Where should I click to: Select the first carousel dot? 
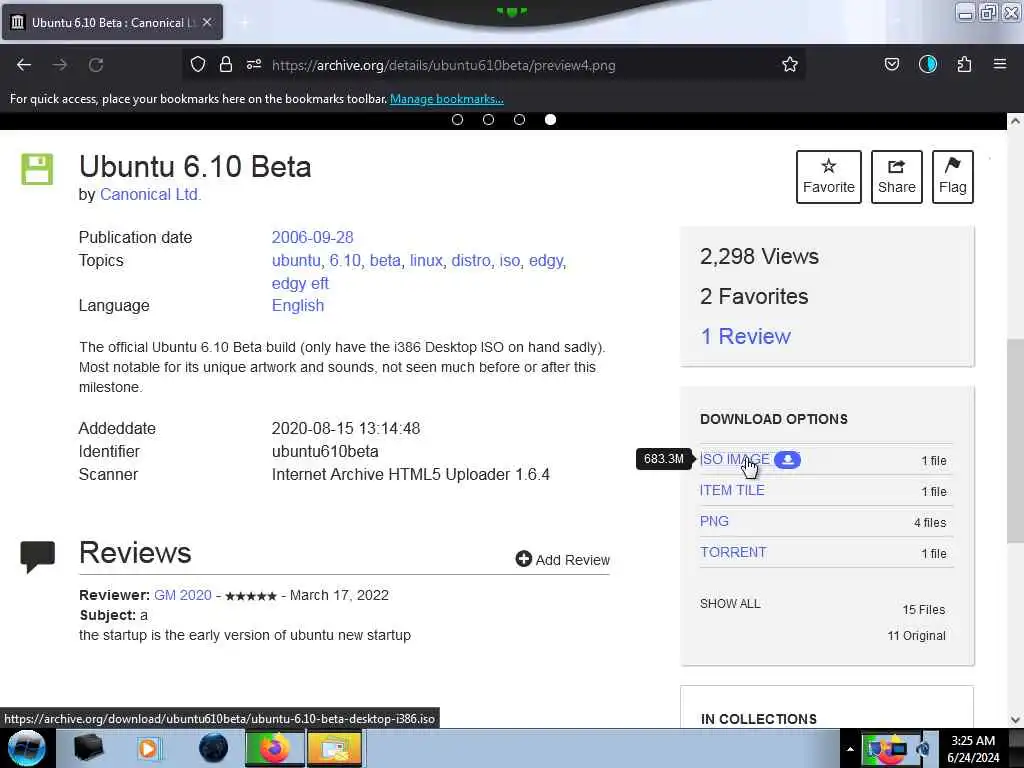(x=457, y=120)
